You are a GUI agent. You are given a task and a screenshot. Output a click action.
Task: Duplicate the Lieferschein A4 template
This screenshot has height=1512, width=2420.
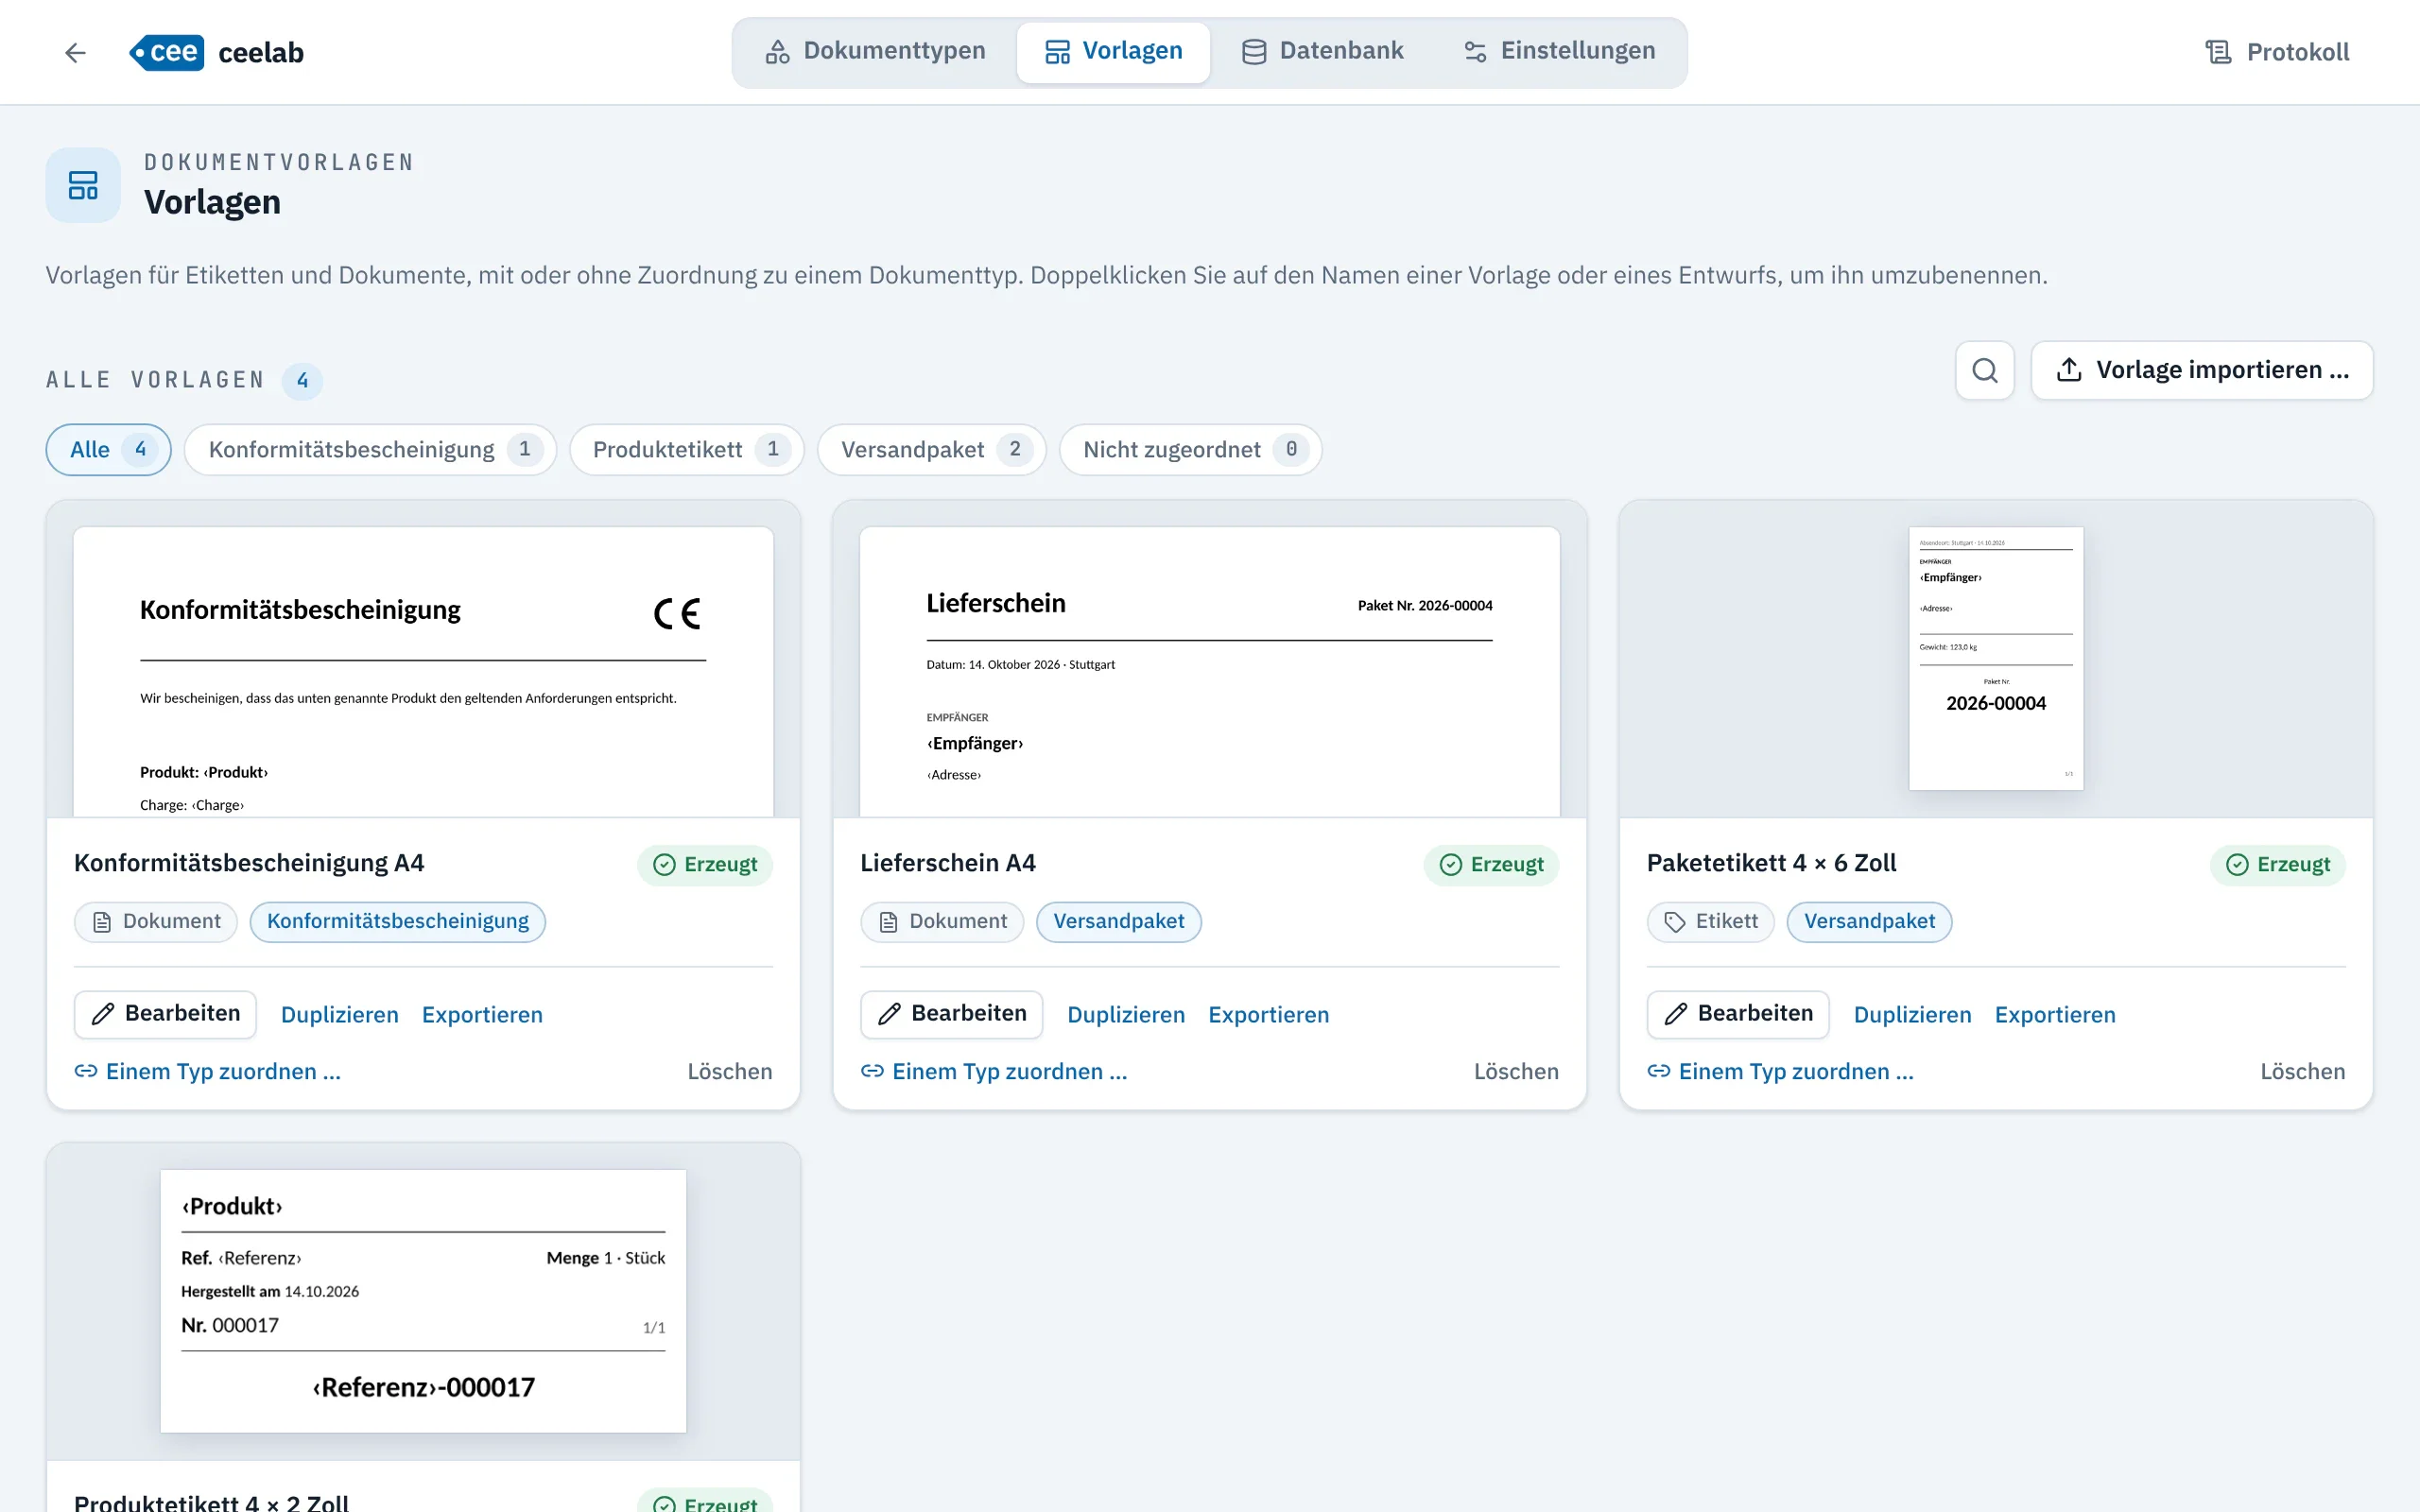click(x=1126, y=1015)
